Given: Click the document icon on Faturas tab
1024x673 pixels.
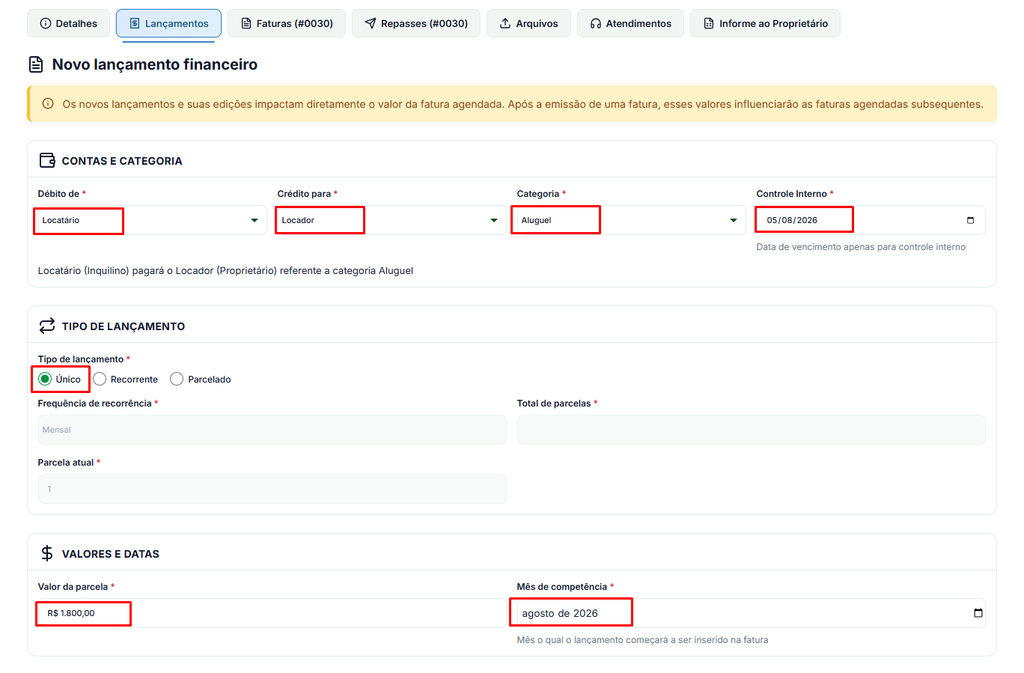Looking at the screenshot, I should point(246,23).
